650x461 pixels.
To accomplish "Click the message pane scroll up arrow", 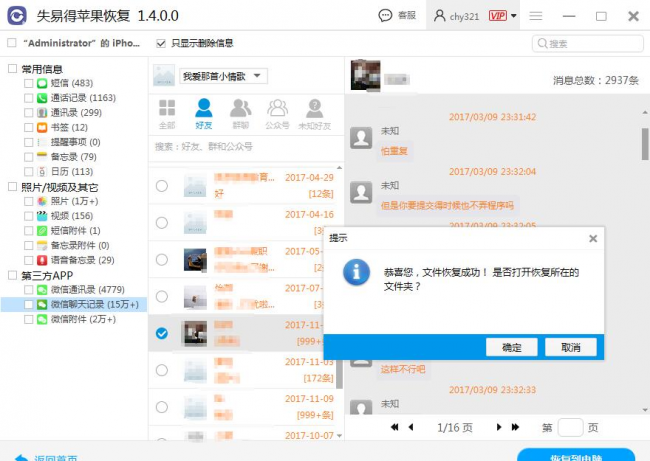I will pos(645,112).
